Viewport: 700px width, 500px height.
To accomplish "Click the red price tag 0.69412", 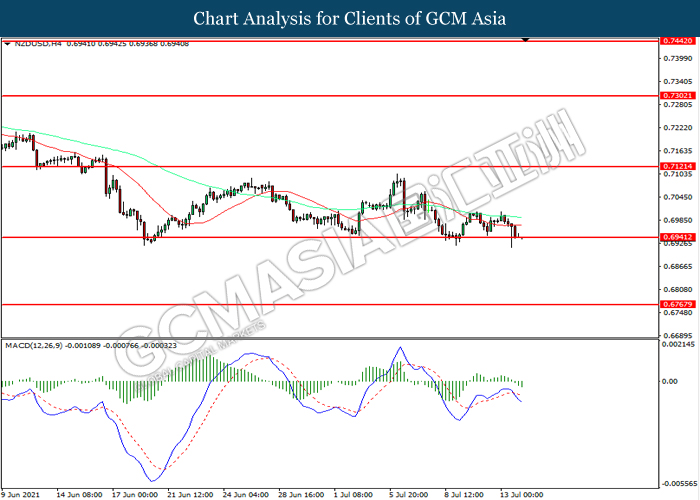I will click(x=678, y=237).
